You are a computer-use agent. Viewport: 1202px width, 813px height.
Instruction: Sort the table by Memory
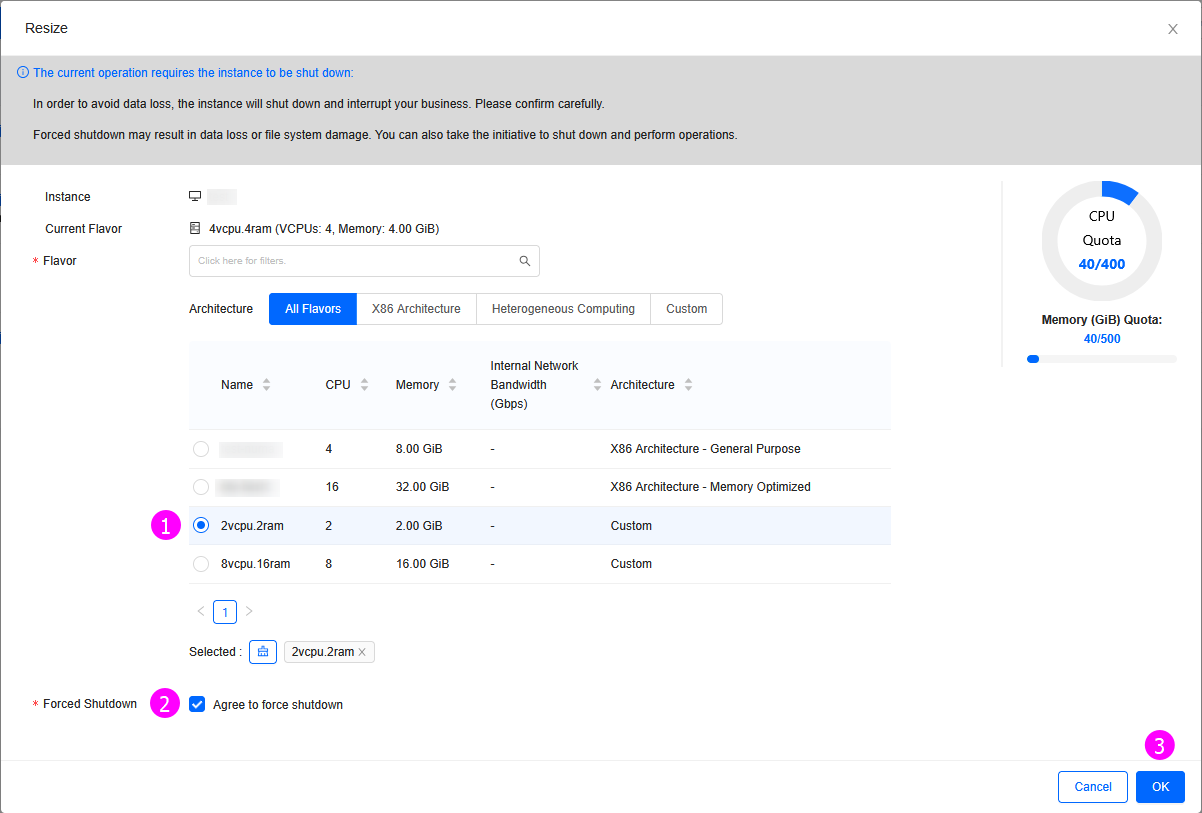coord(453,385)
